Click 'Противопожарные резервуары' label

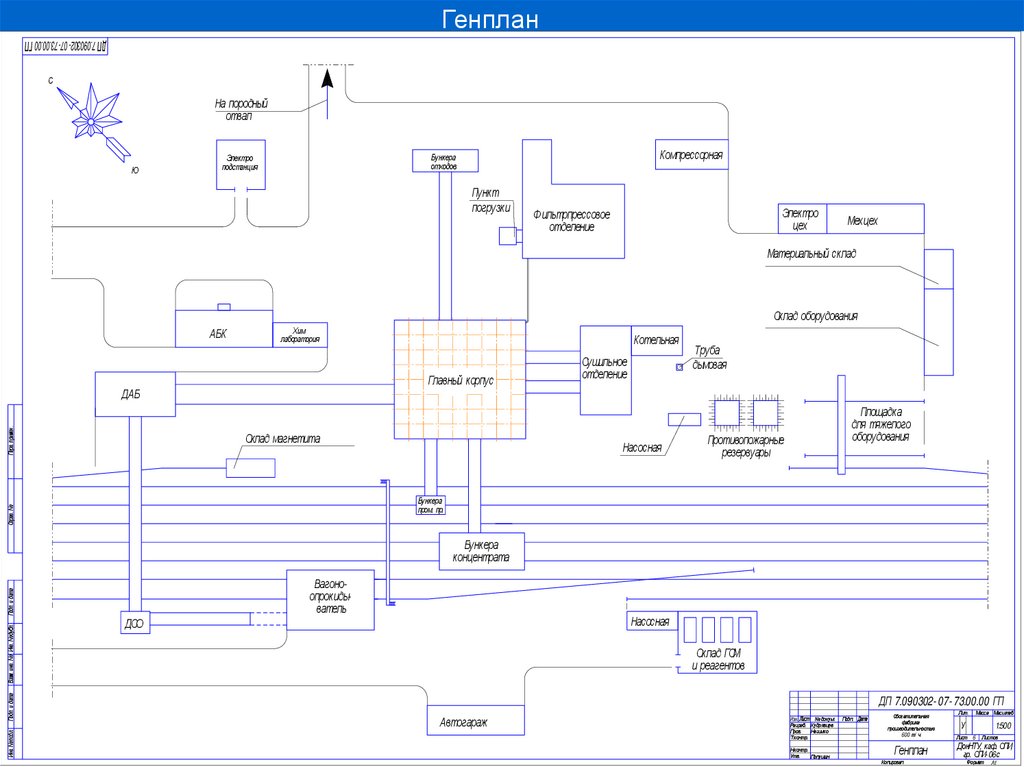tap(746, 446)
